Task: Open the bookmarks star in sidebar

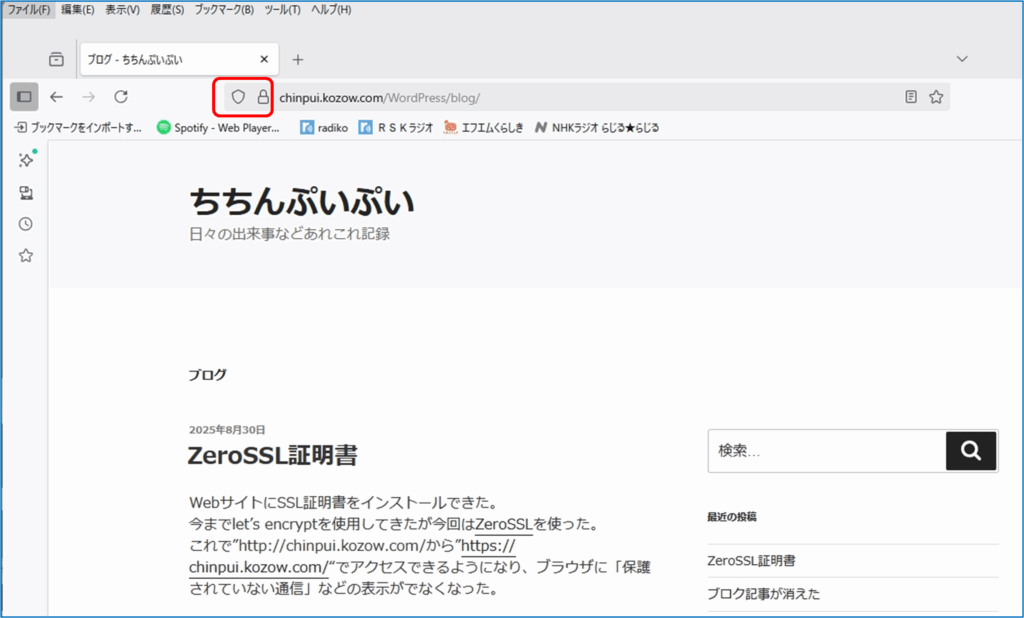Action: (x=26, y=256)
